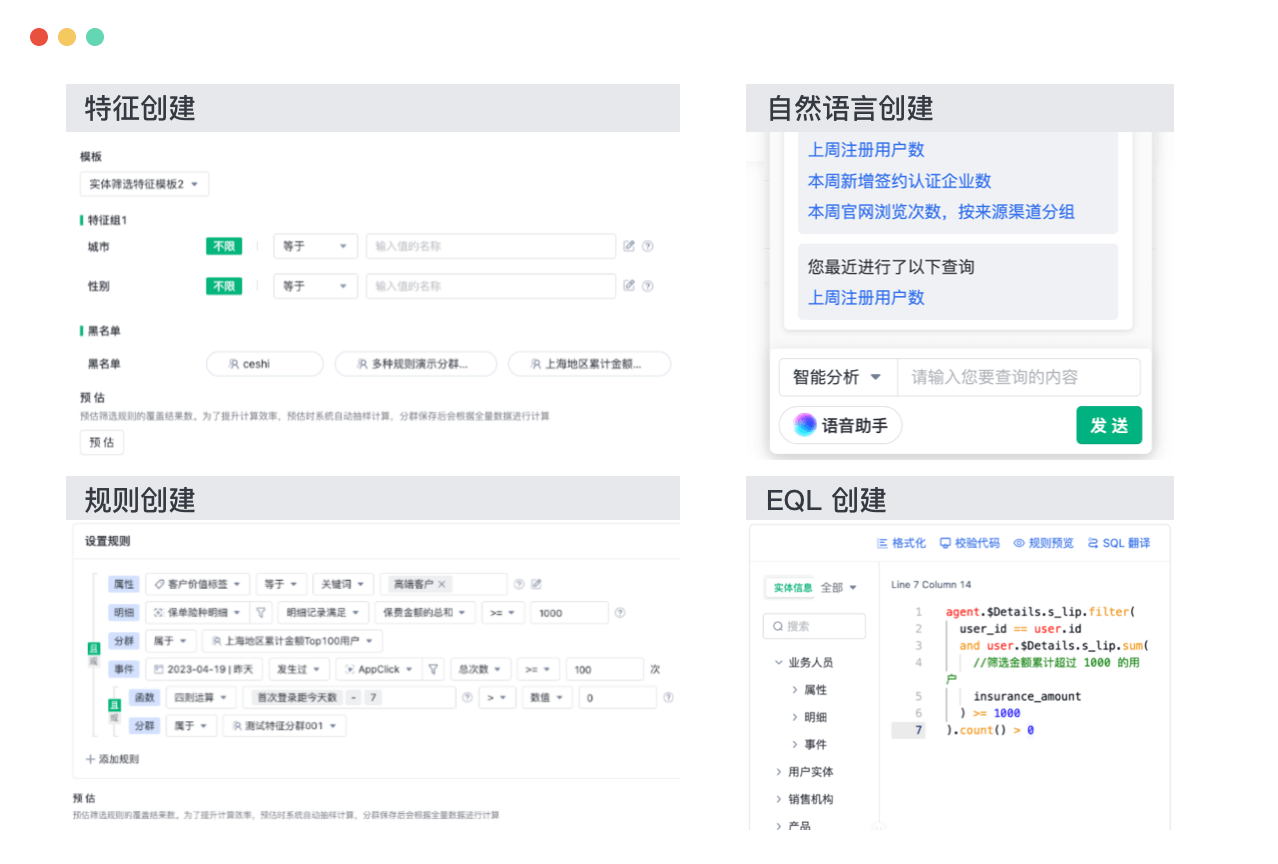Open the >= operator dropdown before 1000
The width and height of the screenshot is (1278, 864).
tap(503, 612)
